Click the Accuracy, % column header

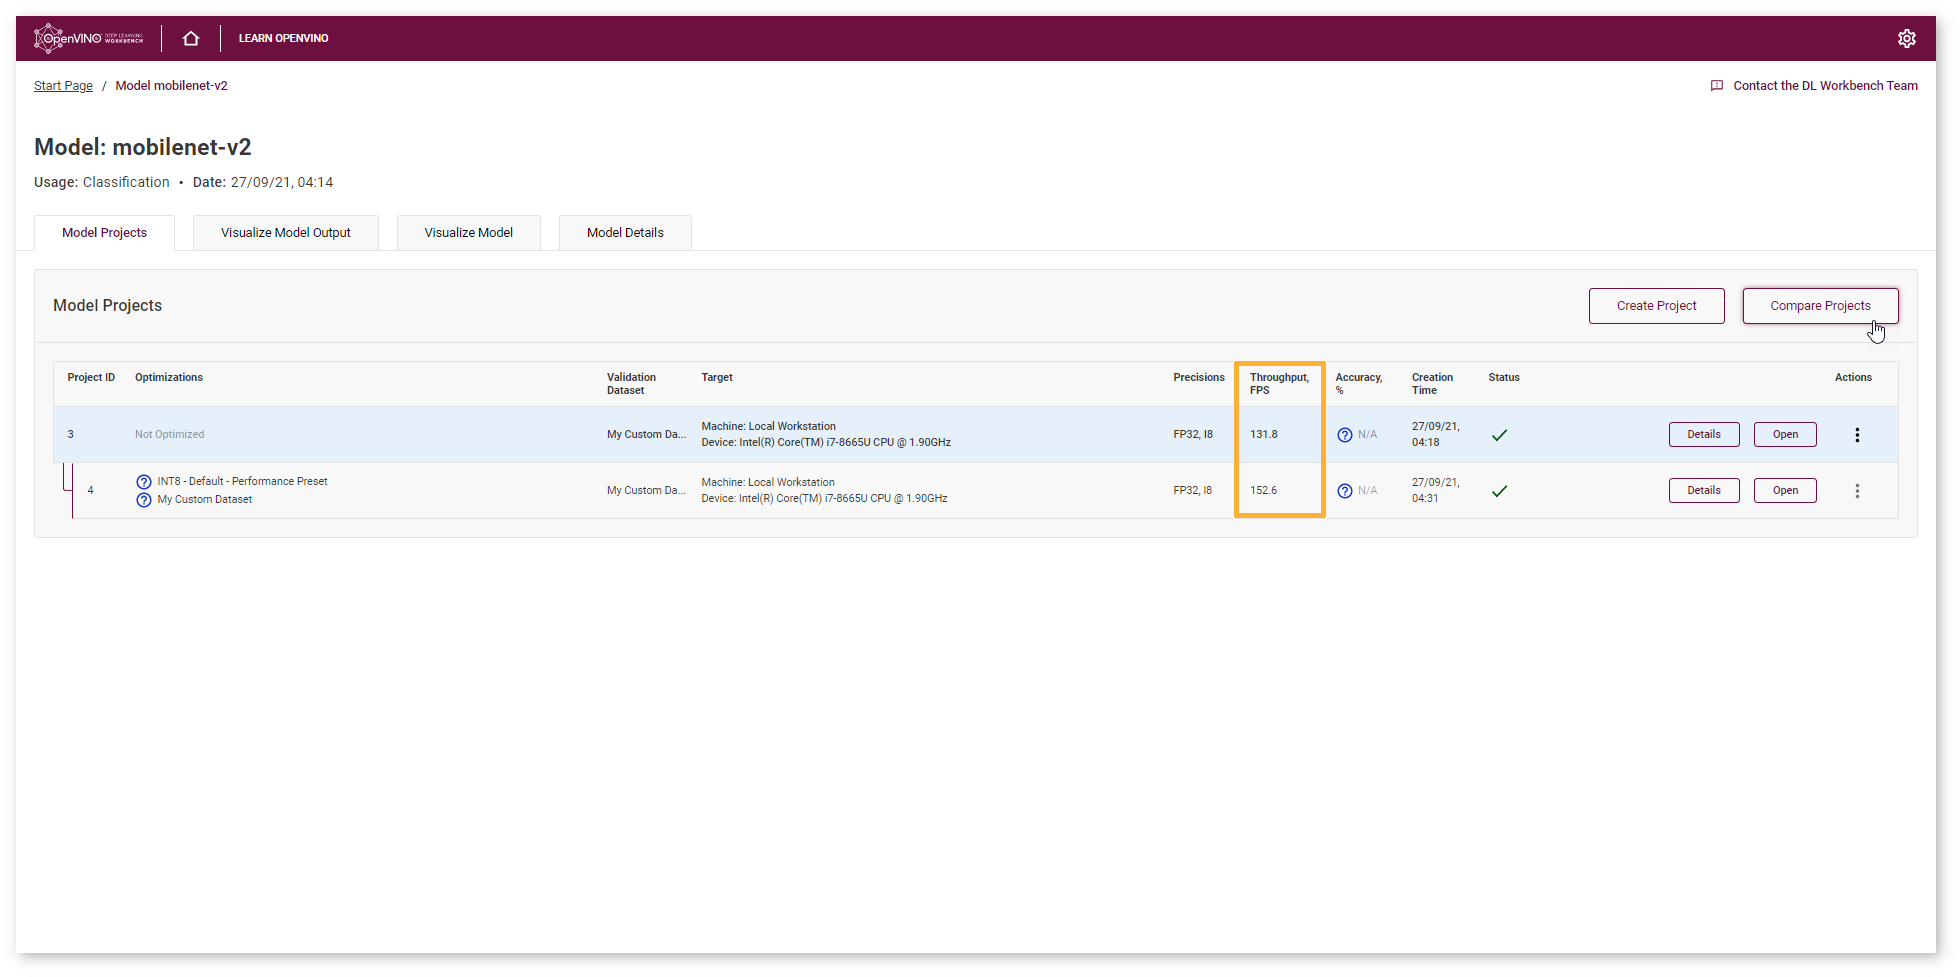pos(1359,384)
